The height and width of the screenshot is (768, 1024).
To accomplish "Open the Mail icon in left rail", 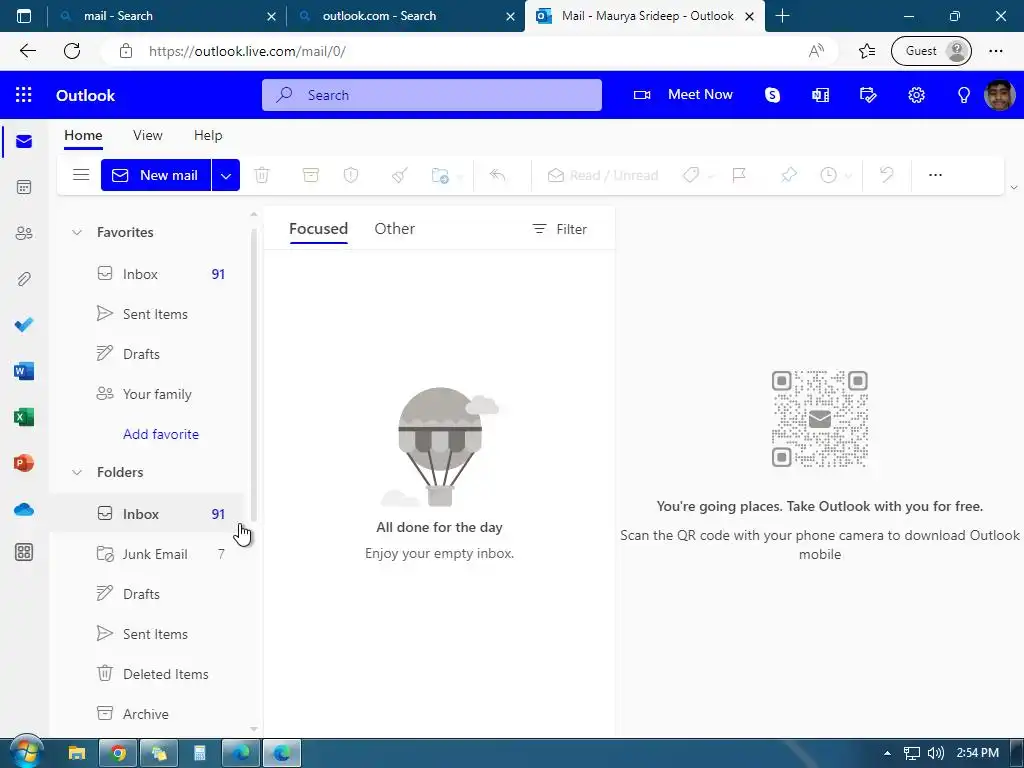I will (24, 142).
